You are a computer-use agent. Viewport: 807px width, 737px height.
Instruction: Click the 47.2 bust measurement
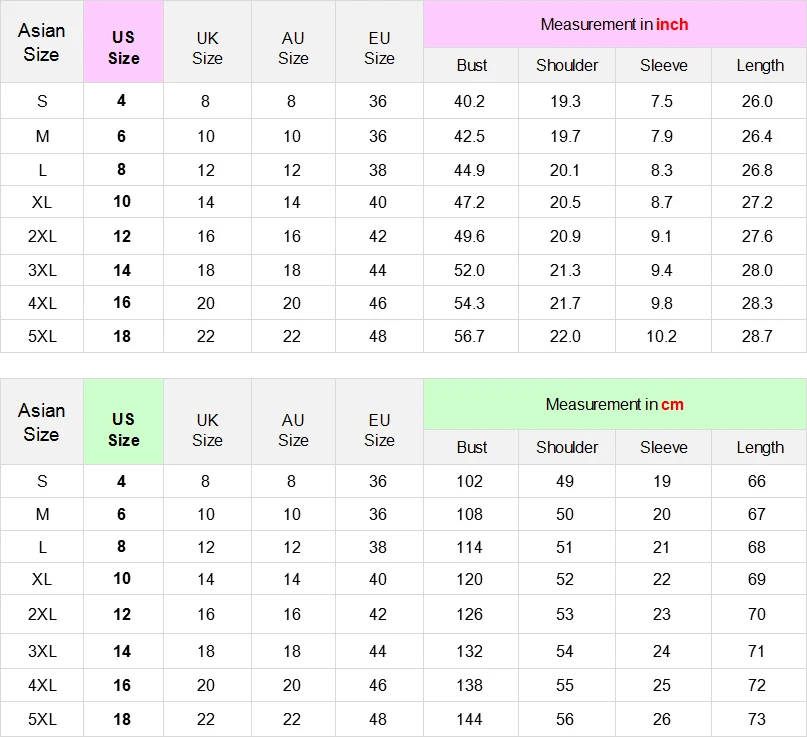[x=469, y=202]
